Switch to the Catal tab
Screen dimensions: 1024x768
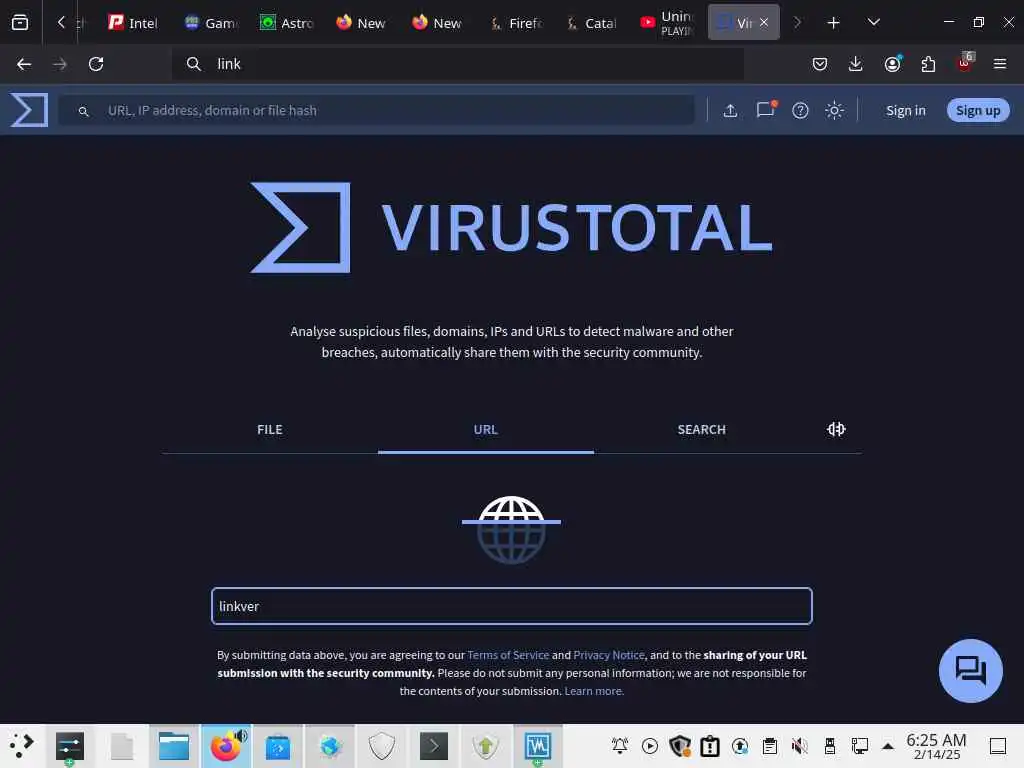pyautogui.click(x=591, y=23)
